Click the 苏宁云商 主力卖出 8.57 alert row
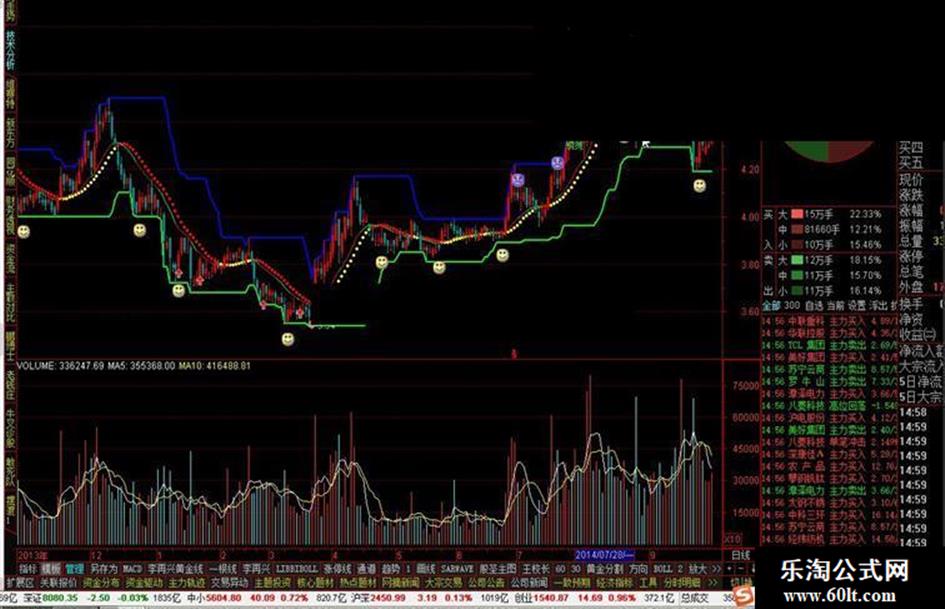The image size is (945, 609). pos(829,370)
